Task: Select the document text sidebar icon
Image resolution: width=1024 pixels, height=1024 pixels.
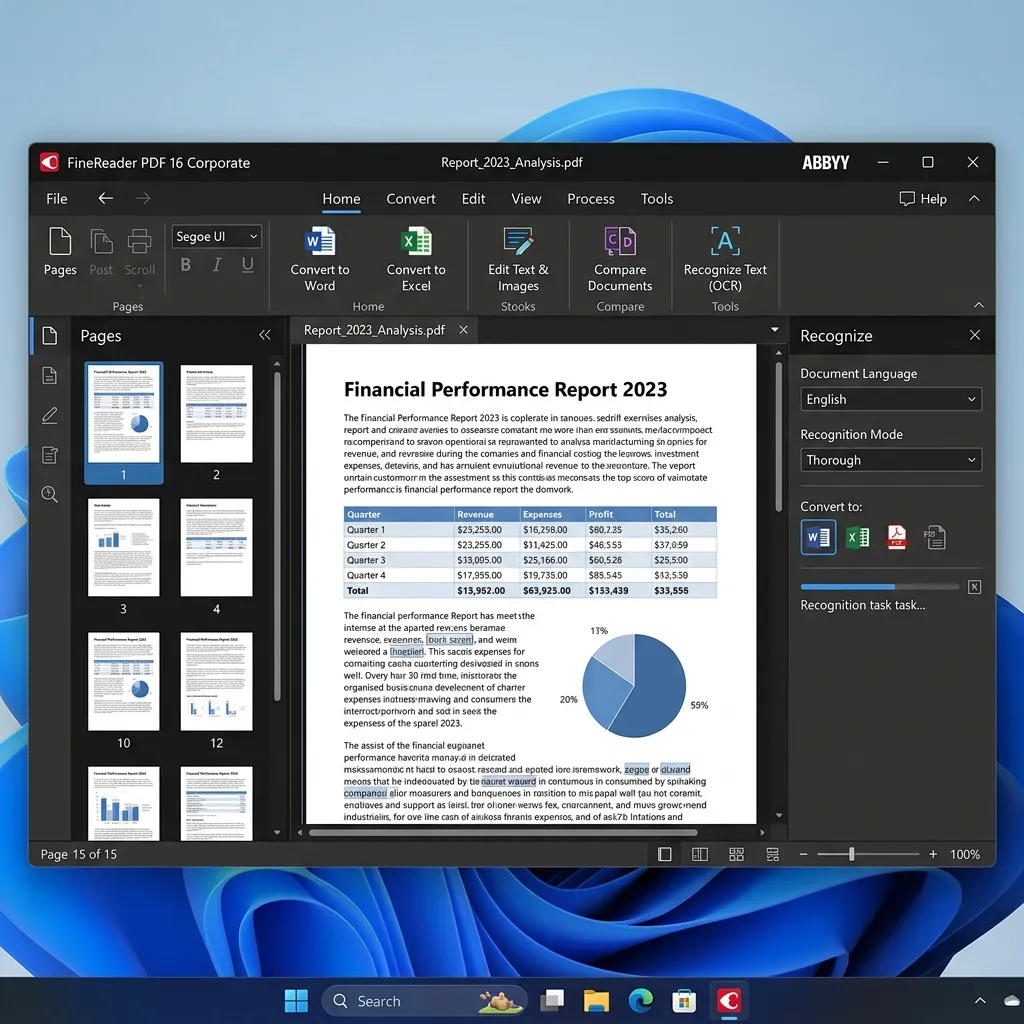Action: (50, 376)
